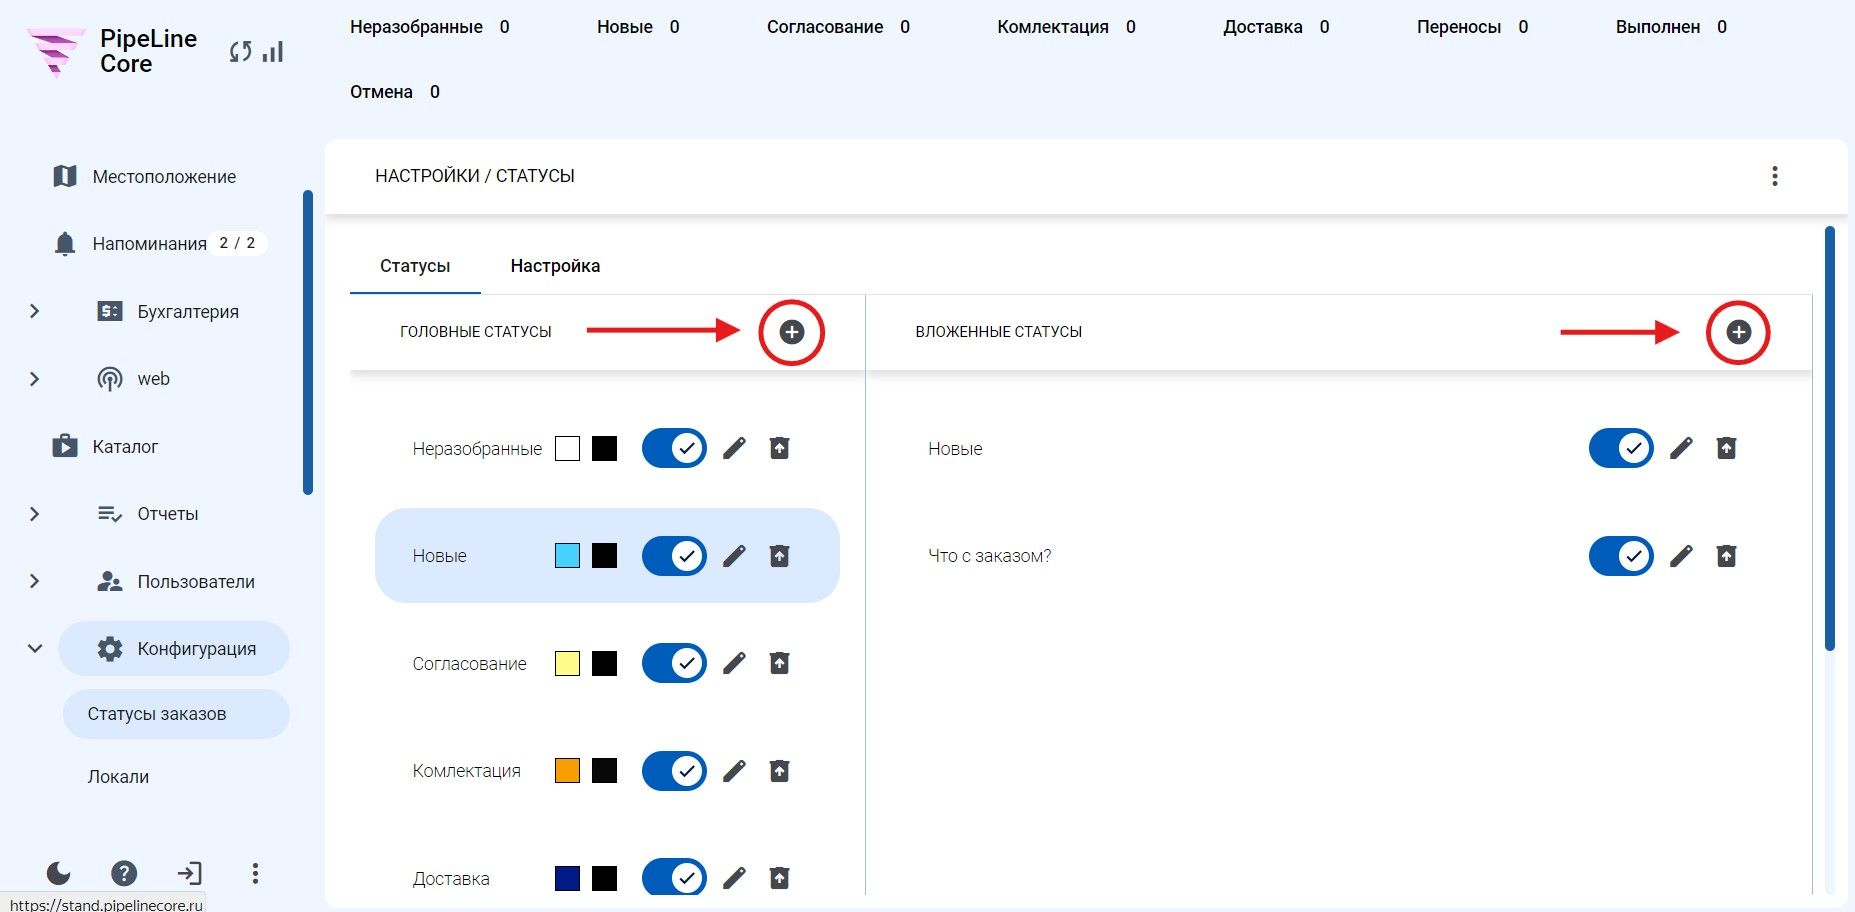The image size is (1855, 912).
Task: Toggle the Неразобранные status switch
Action: coord(674,448)
